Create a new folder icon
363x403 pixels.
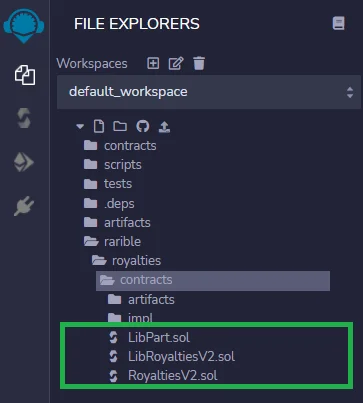pyautogui.click(x=120, y=126)
